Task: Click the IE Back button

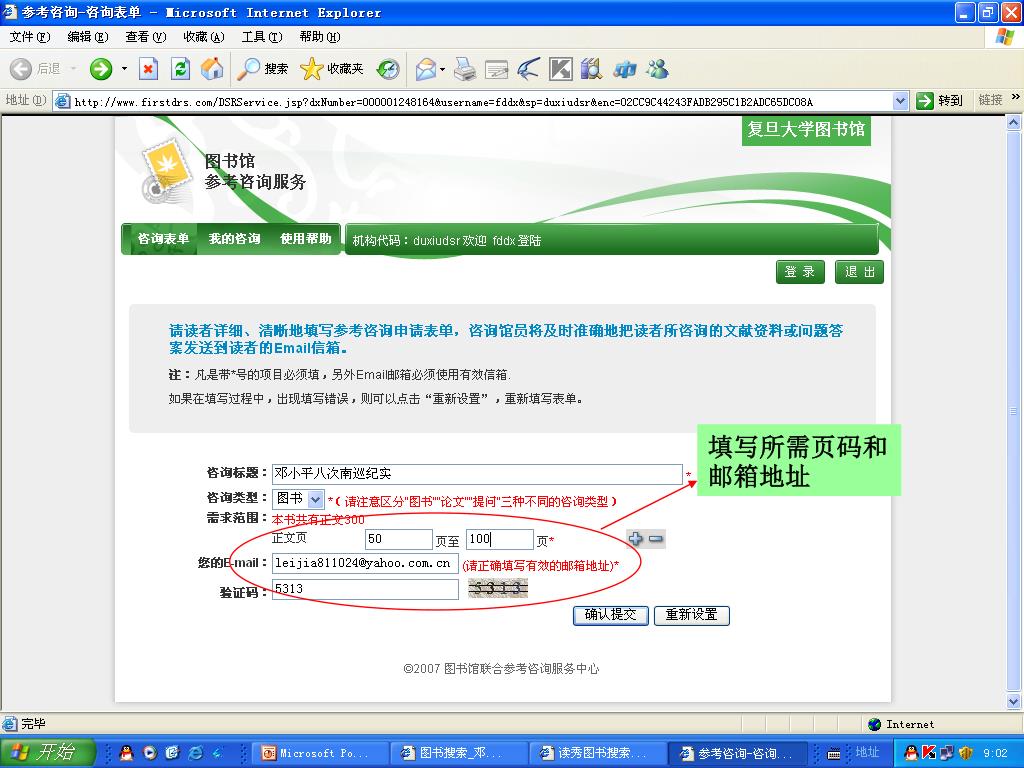Action: point(35,69)
